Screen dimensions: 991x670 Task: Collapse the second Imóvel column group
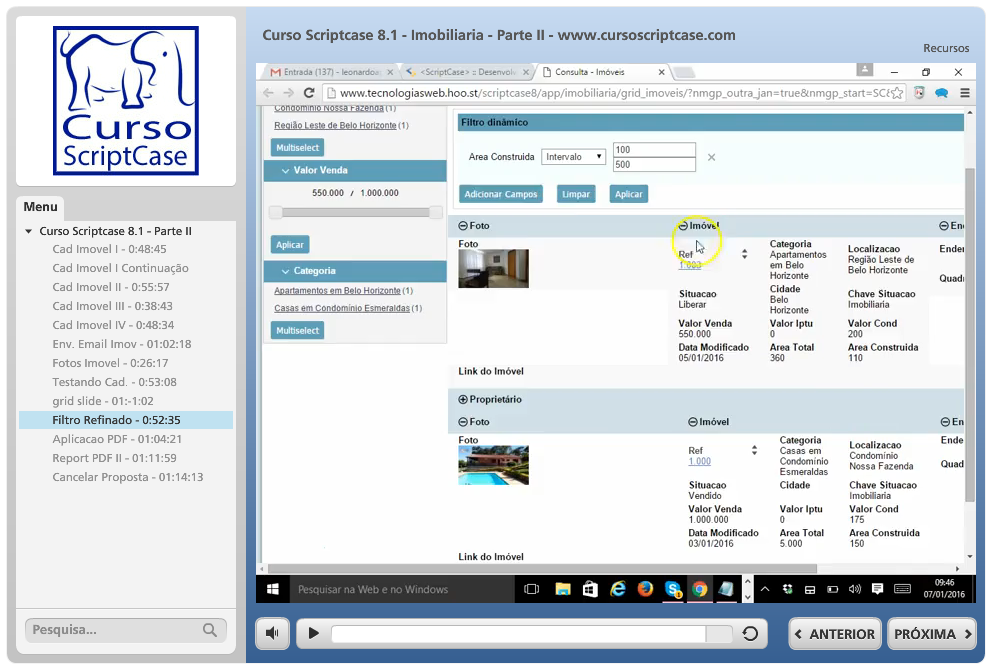pos(693,422)
